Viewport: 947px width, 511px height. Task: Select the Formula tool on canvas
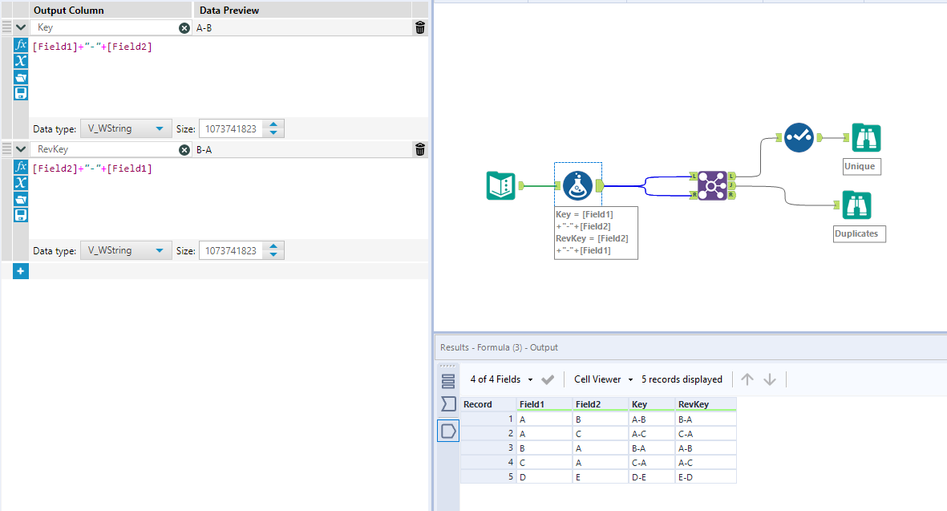578,185
